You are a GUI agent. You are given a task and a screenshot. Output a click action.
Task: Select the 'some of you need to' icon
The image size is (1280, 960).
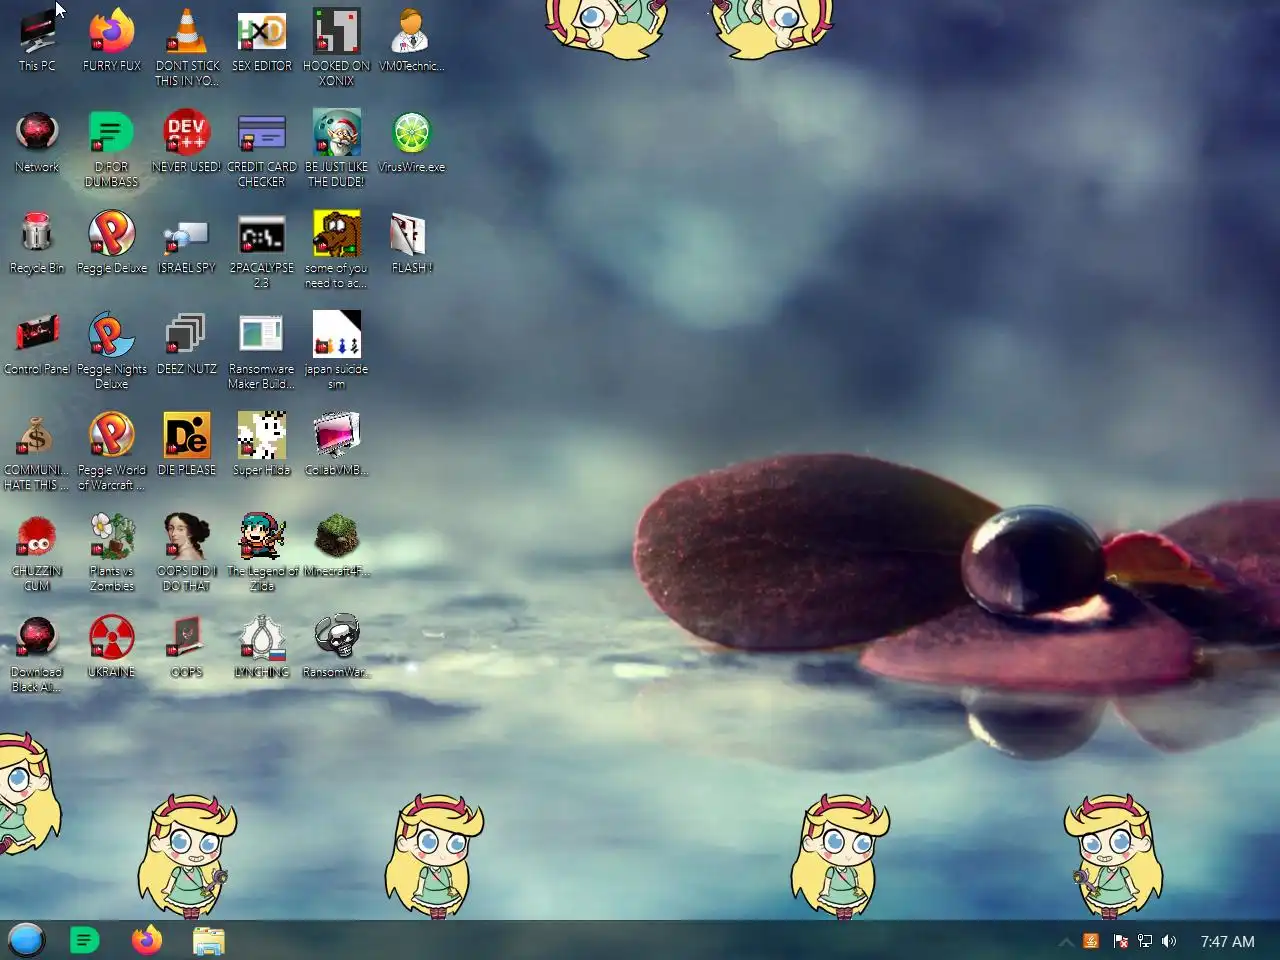tap(337, 249)
